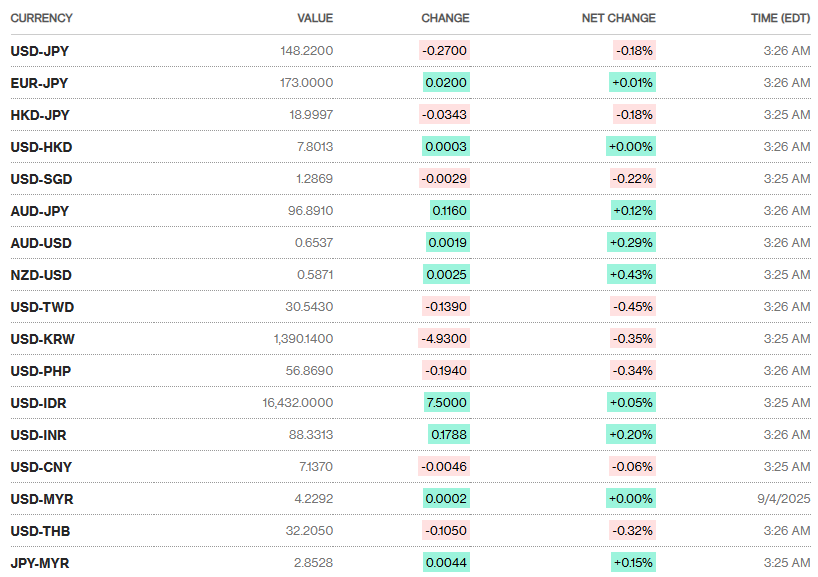Click the 7.5000 change value for USD-IDR
818x577 pixels.
(x=446, y=403)
